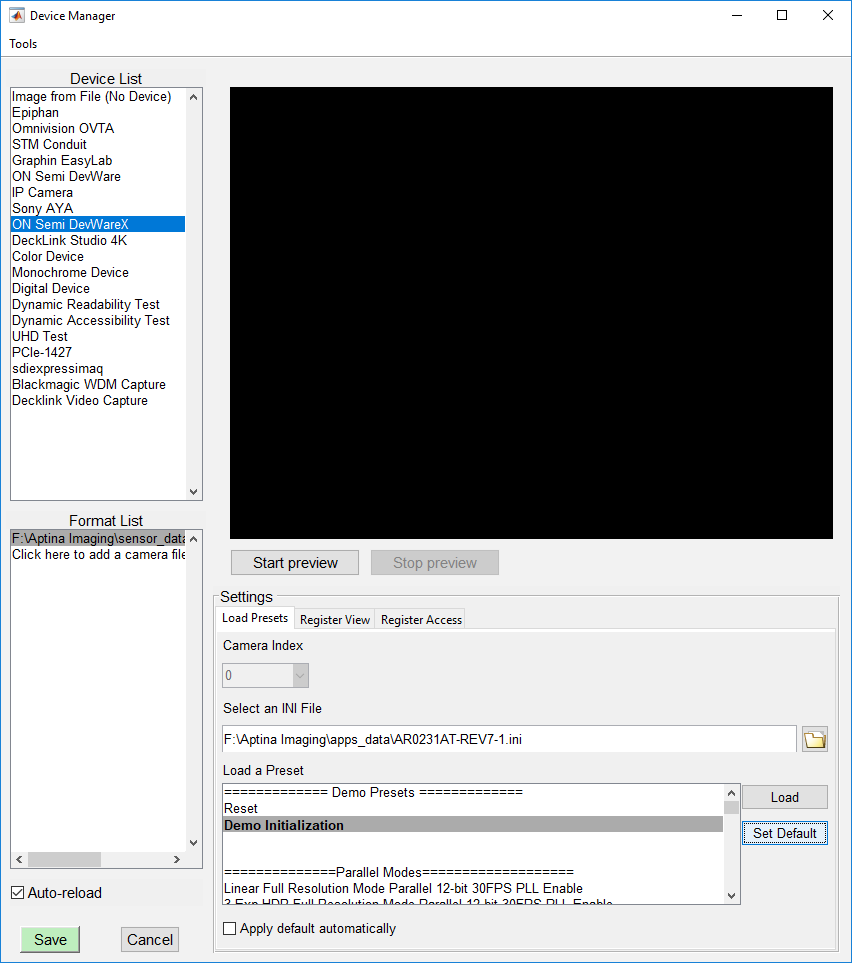852x963 pixels.
Task: Click the MATLAB icon in the title bar
Action: 17,15
